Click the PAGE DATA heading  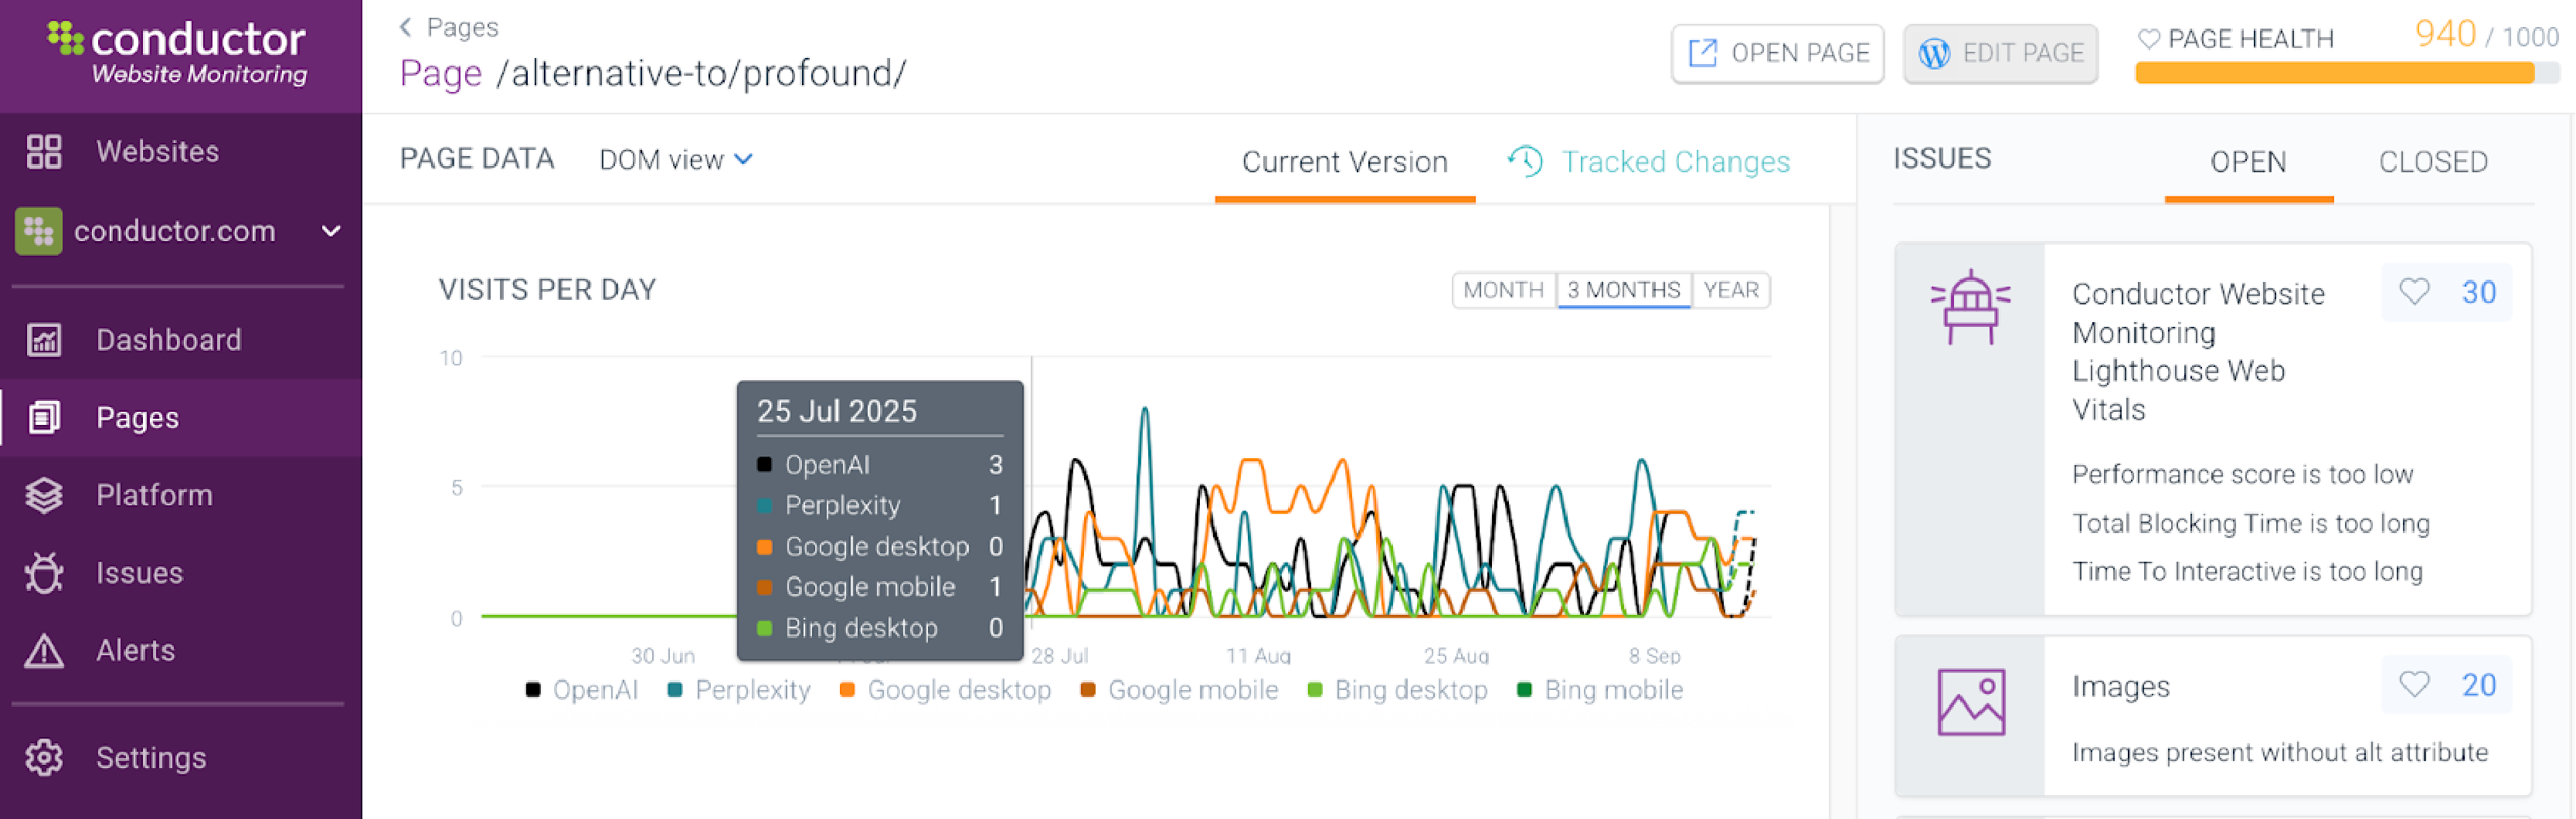(477, 159)
